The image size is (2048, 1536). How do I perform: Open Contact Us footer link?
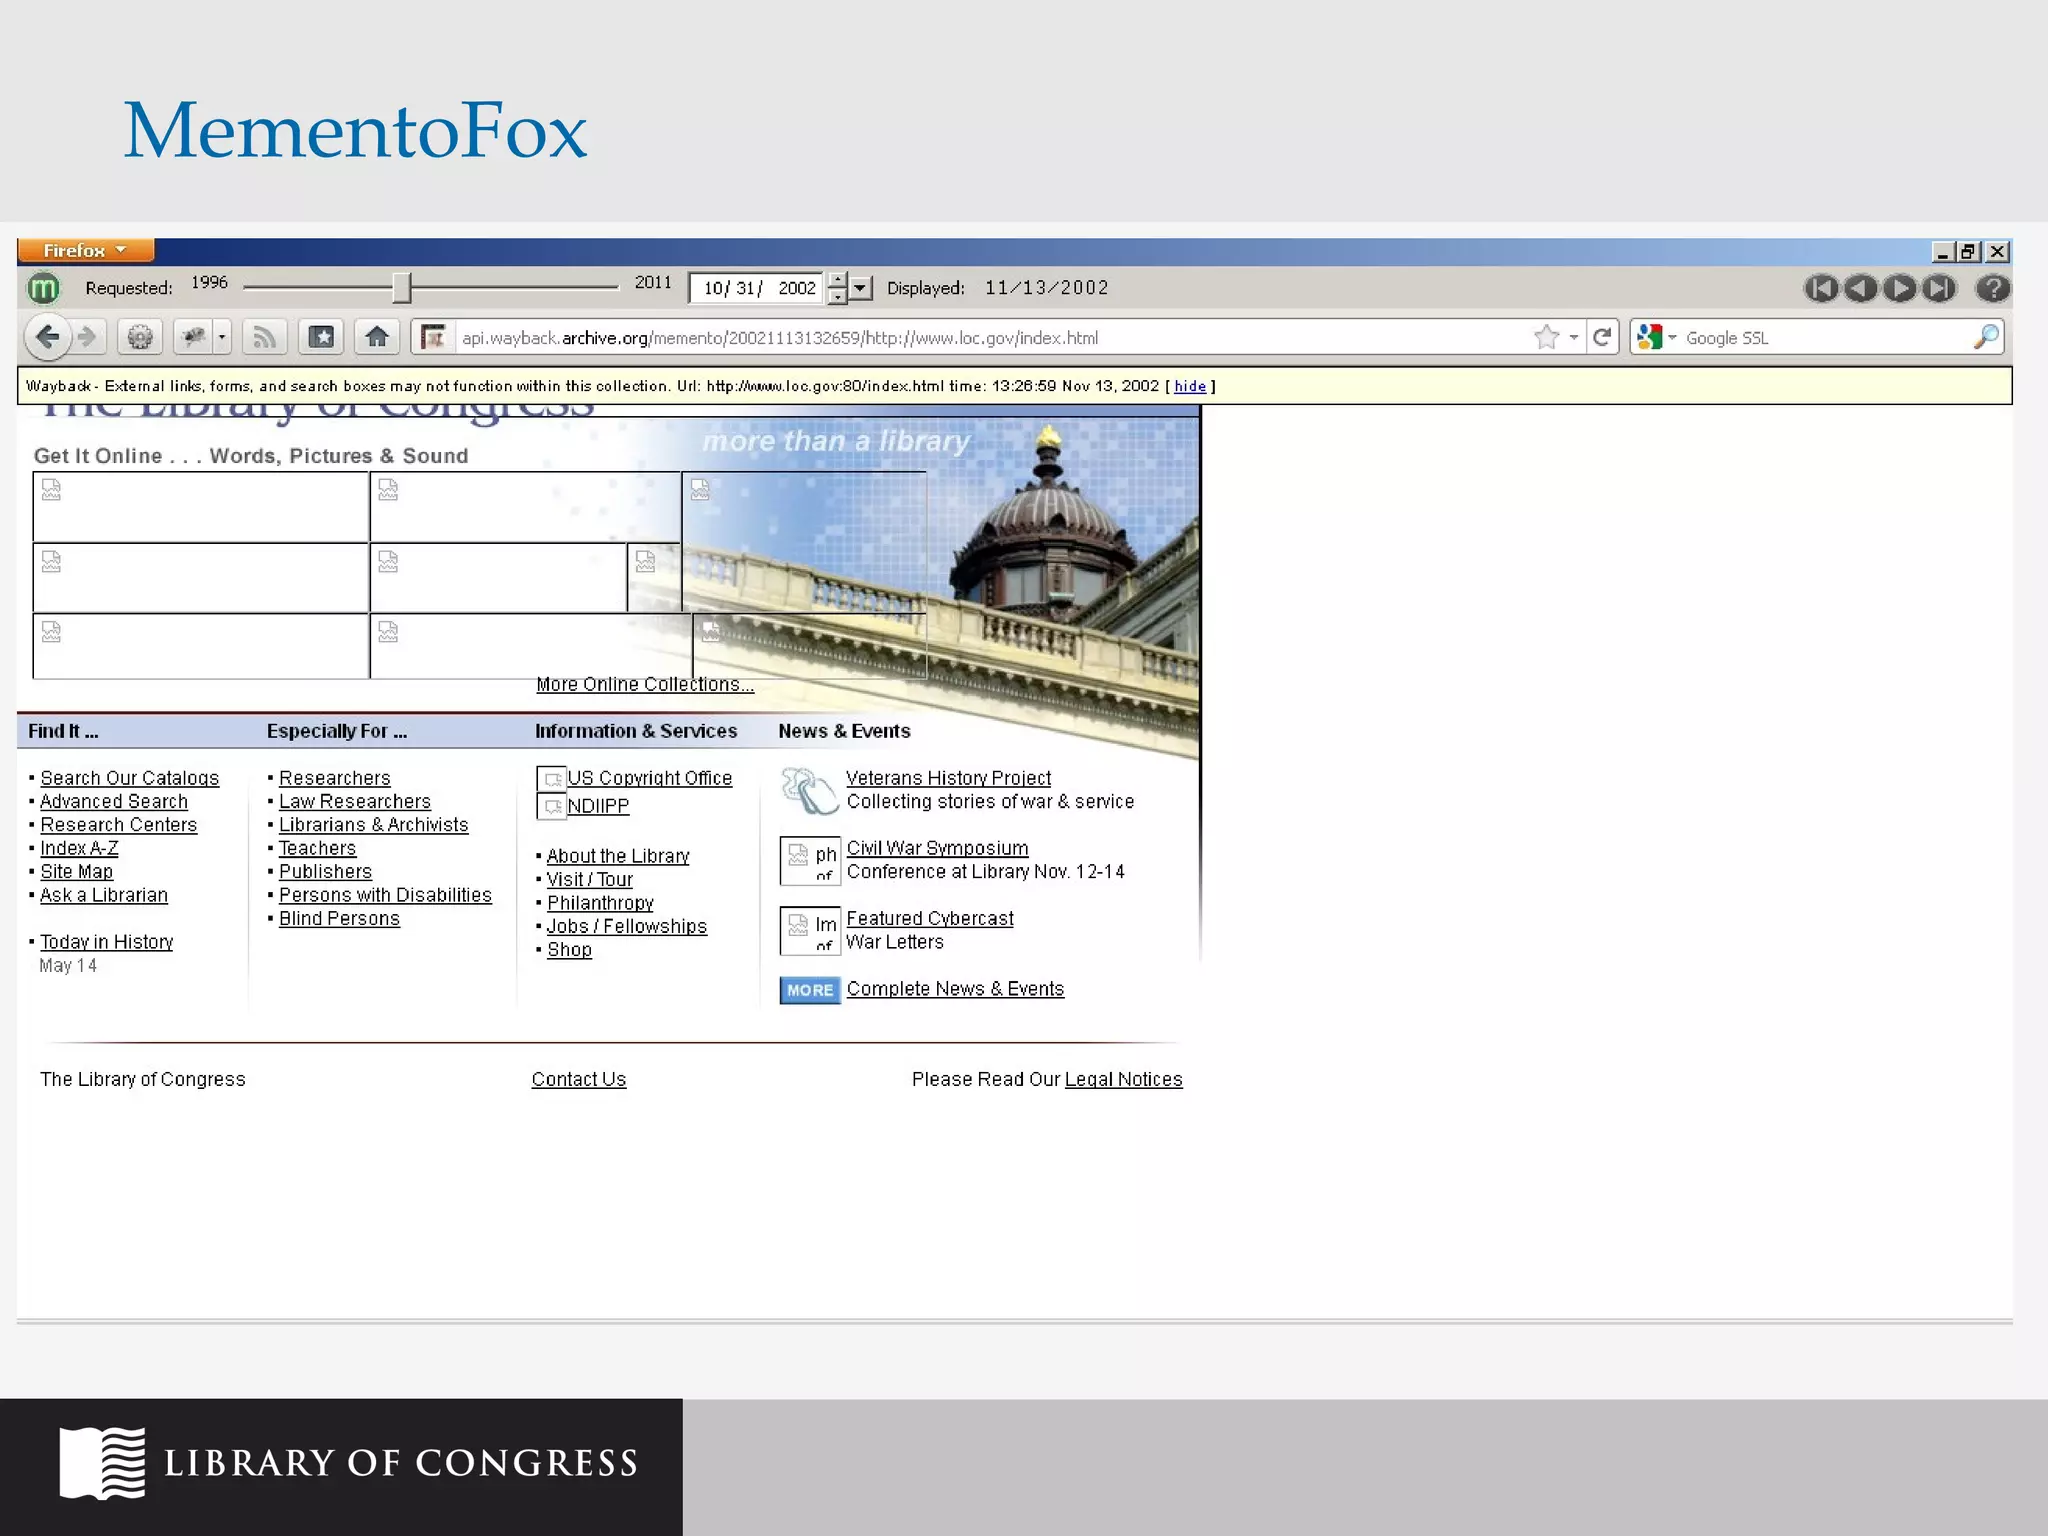point(579,1080)
